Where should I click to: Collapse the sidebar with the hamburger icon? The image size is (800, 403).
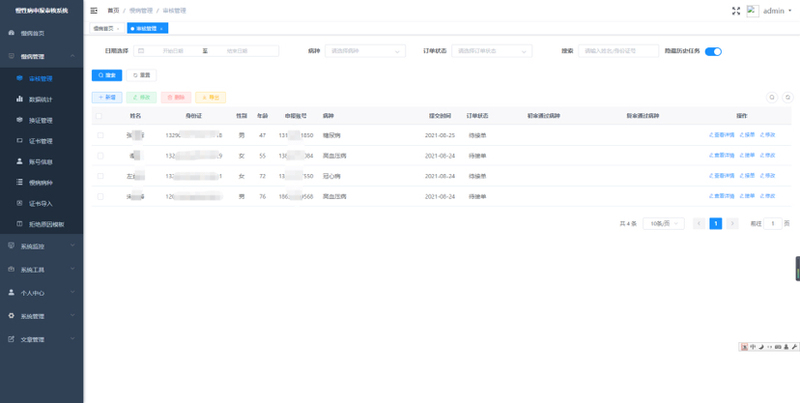coord(94,10)
